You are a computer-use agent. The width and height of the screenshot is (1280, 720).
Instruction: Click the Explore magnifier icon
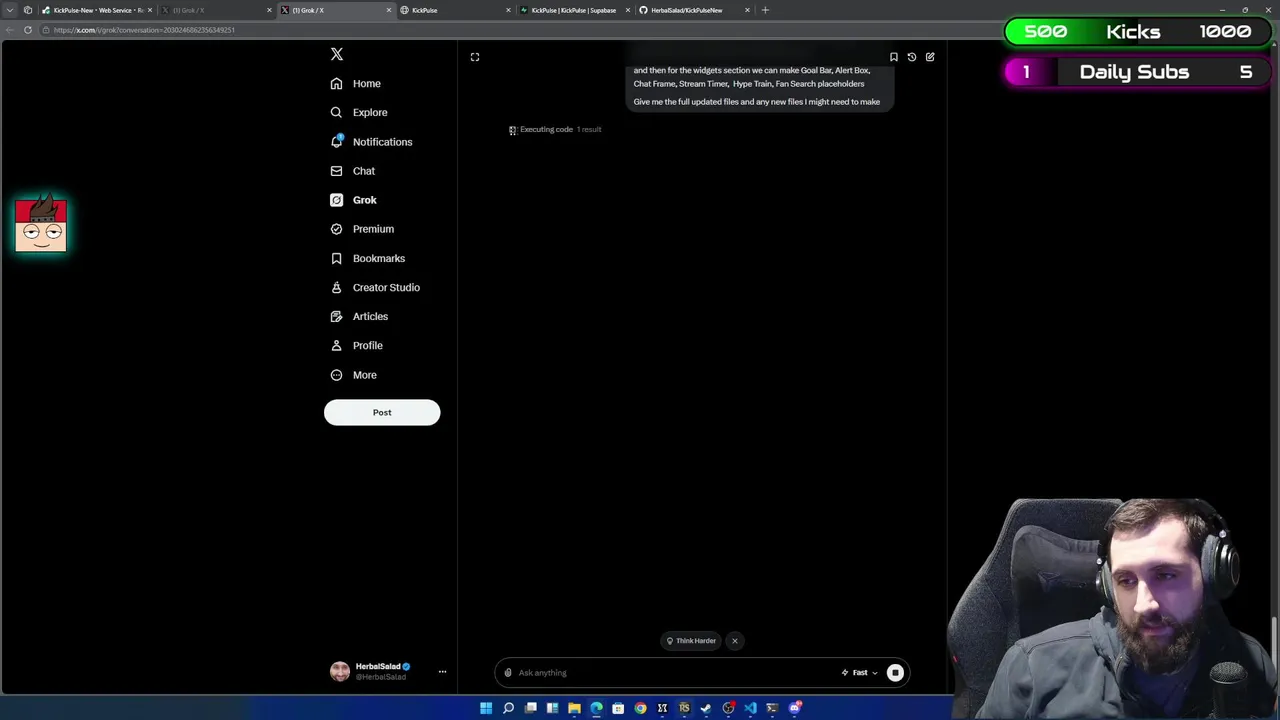point(336,113)
